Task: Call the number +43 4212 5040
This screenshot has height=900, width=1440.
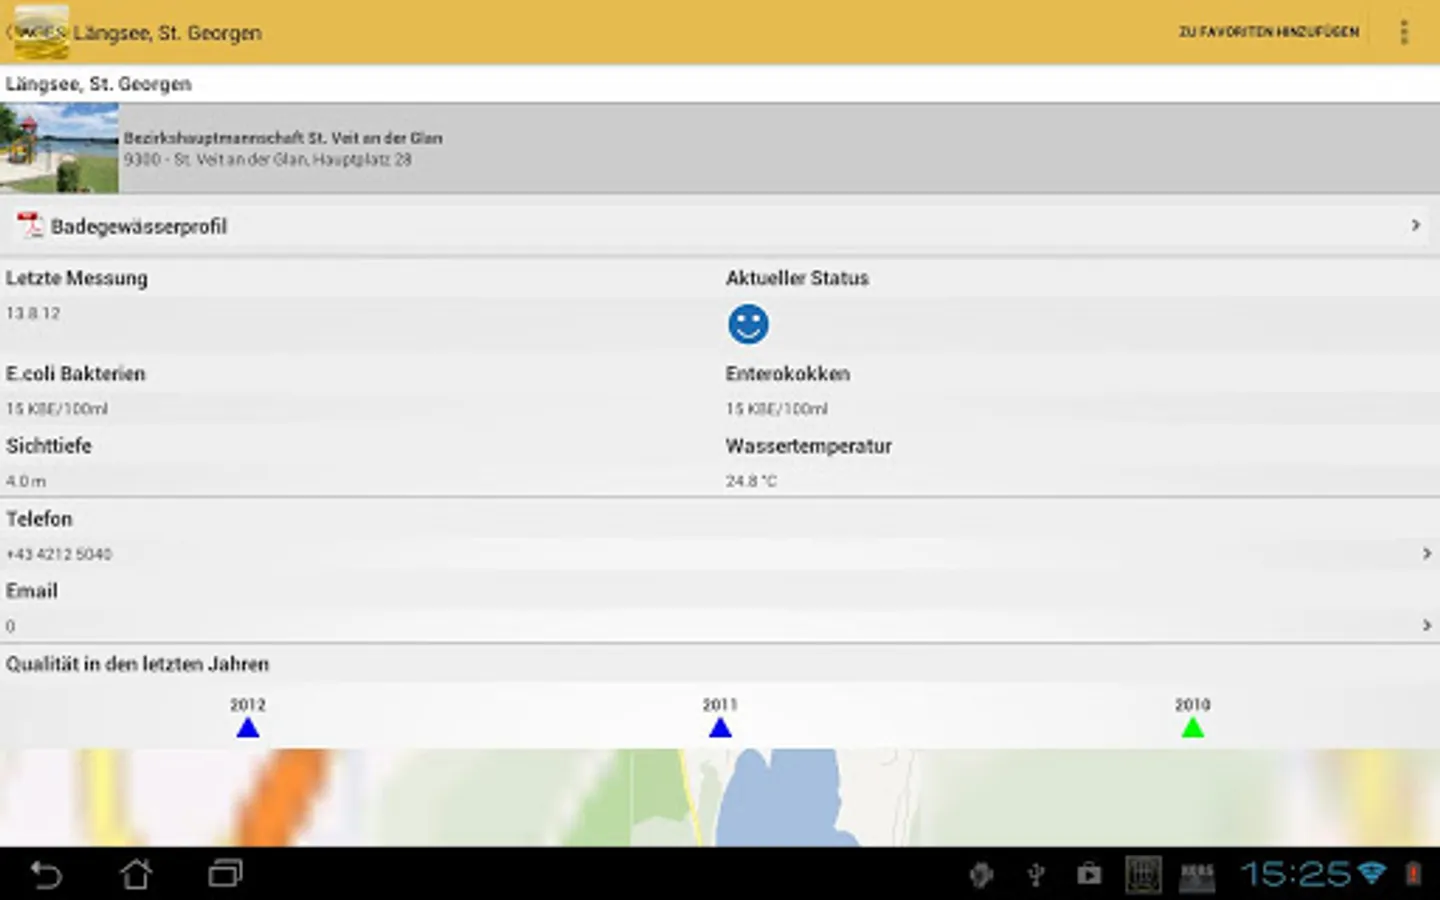Action: click(x=61, y=553)
